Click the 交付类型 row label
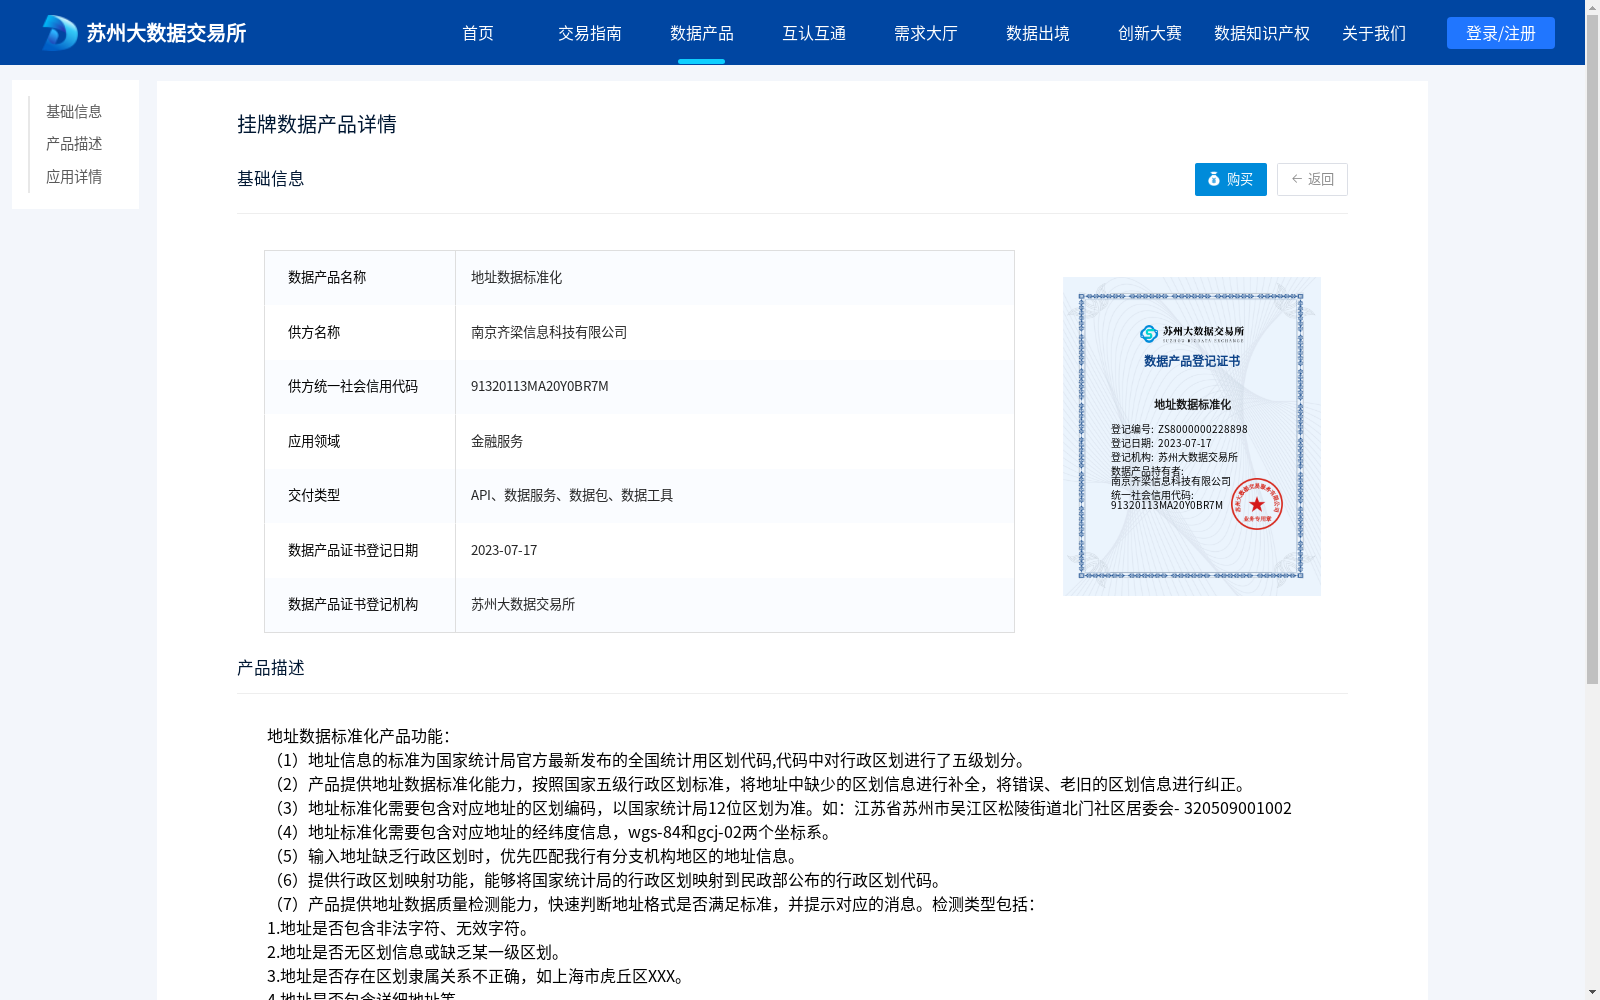The width and height of the screenshot is (1600, 1000). coord(314,496)
